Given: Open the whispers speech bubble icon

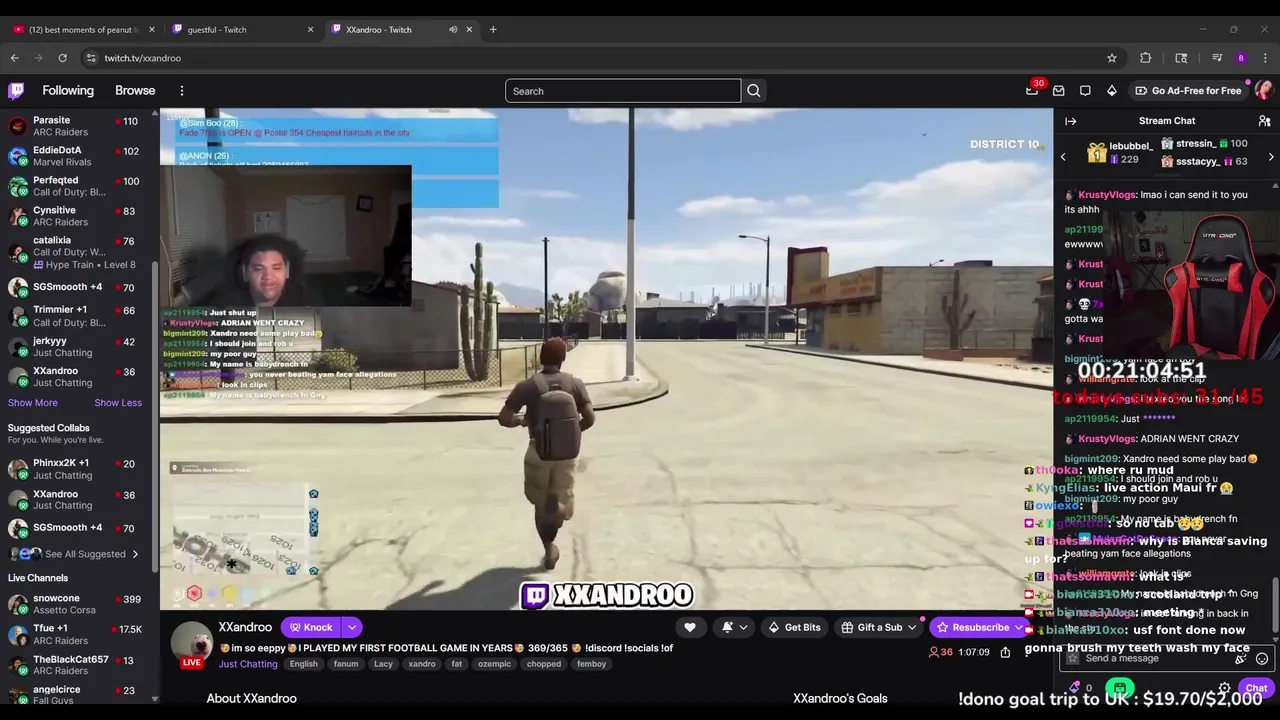Looking at the screenshot, I should click(x=1085, y=91).
